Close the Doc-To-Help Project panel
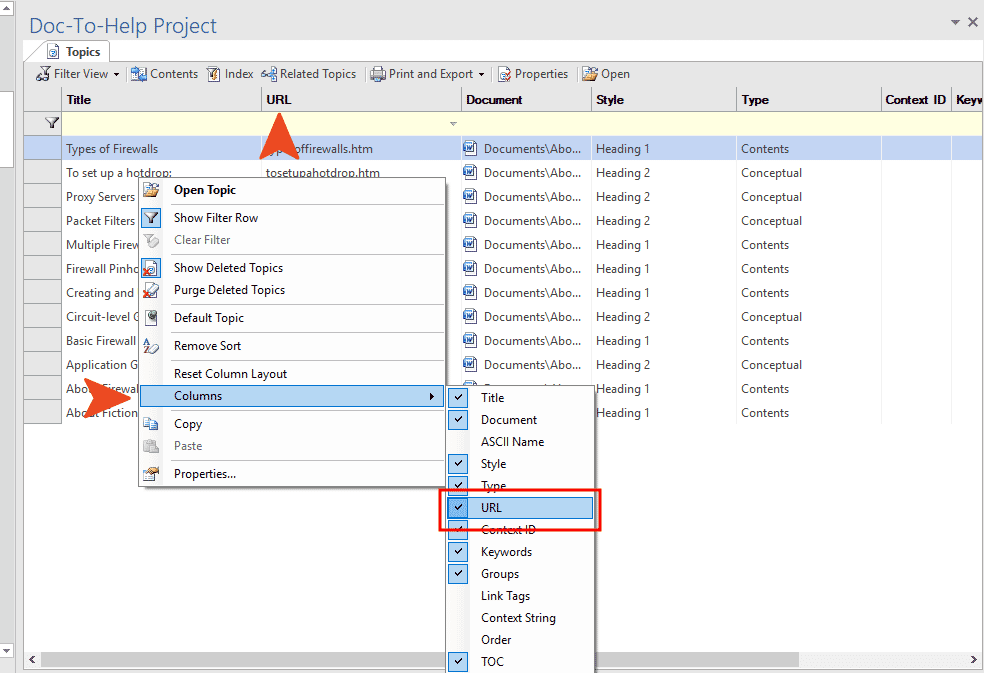Screen dimensions: 984x673 pos(973,22)
